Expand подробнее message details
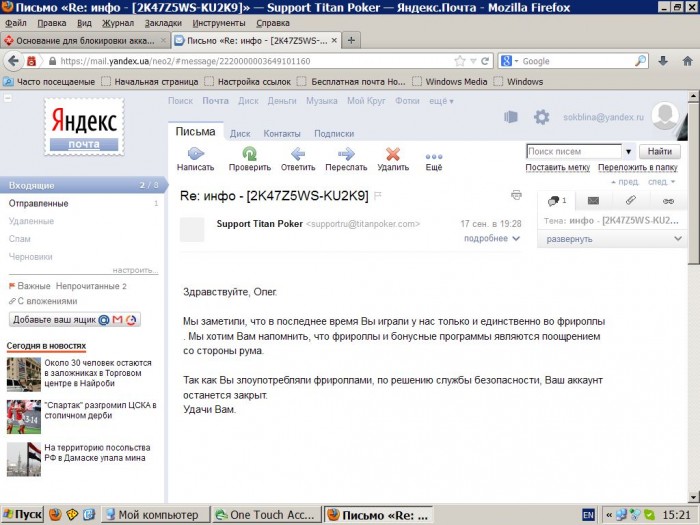 pos(492,238)
